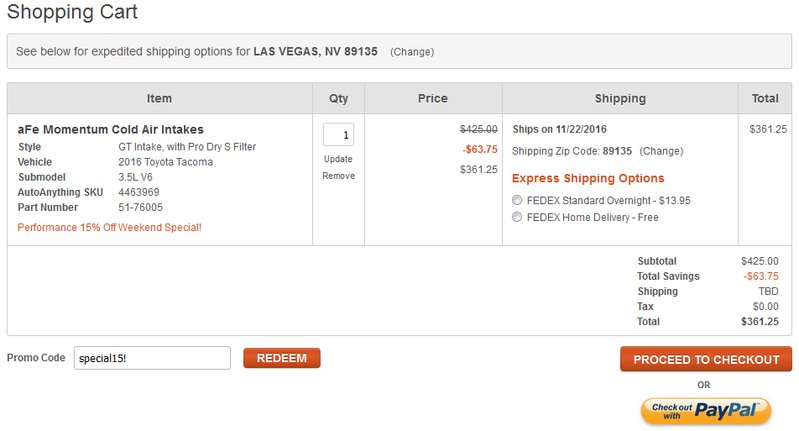This screenshot has height=431, width=799.
Task: Update the item quantity
Action: [338, 159]
